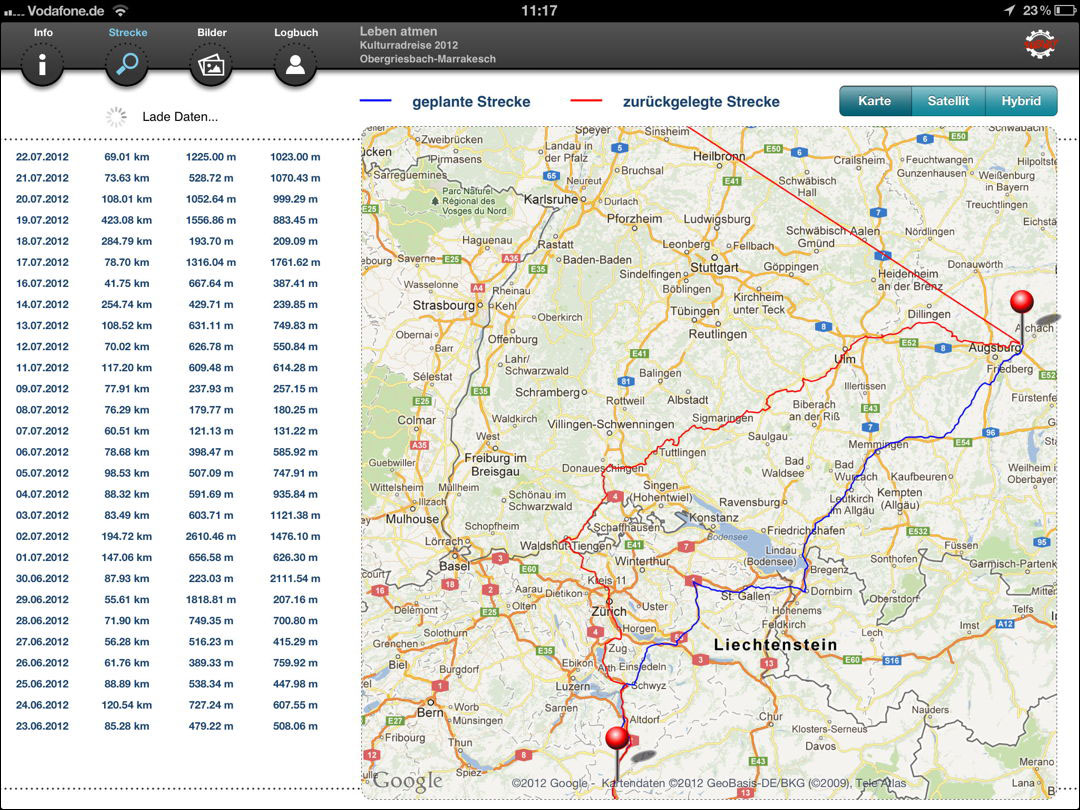Screen dimensions: 1080x810
Task: Select the 18.07.2012 route entry
Action: [x=168, y=241]
